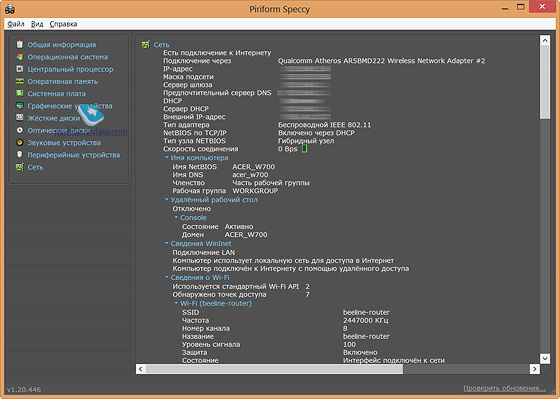Screen dimensions: 560x399
Task: Open the Общая информация section
Action: (62, 45)
